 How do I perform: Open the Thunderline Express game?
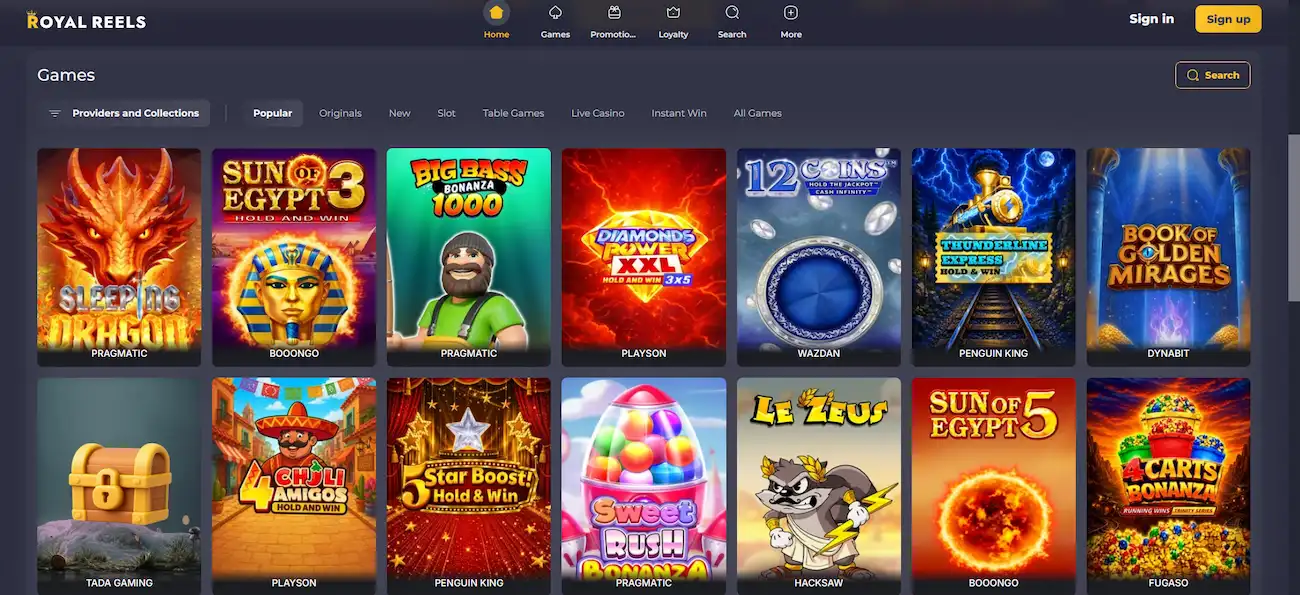(x=994, y=257)
